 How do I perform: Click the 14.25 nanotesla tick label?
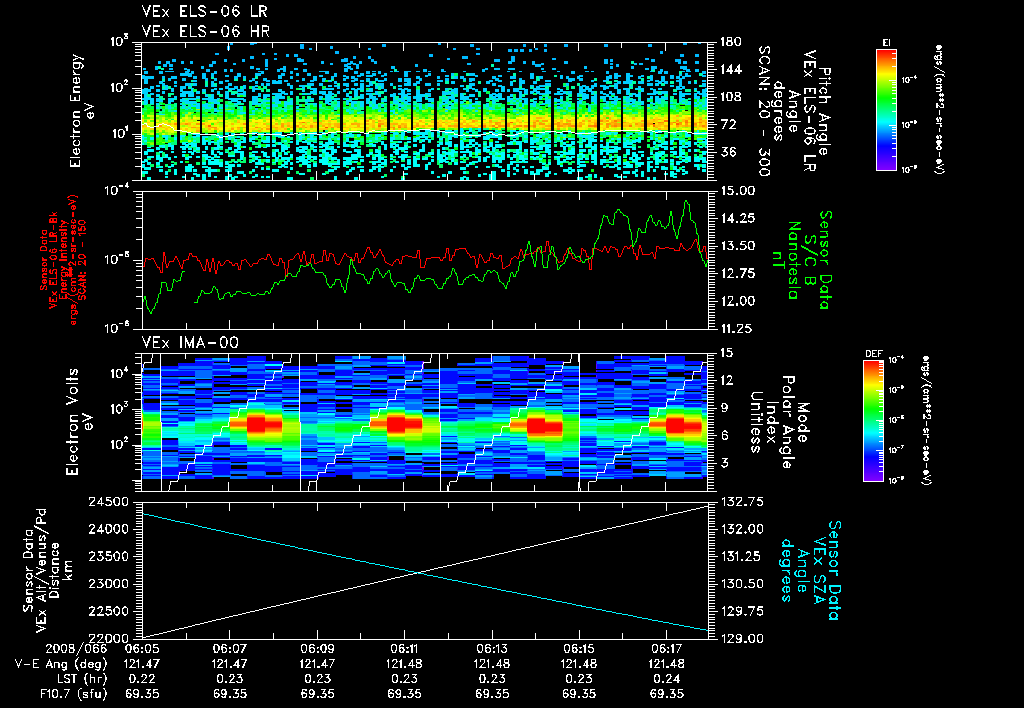coord(737,218)
